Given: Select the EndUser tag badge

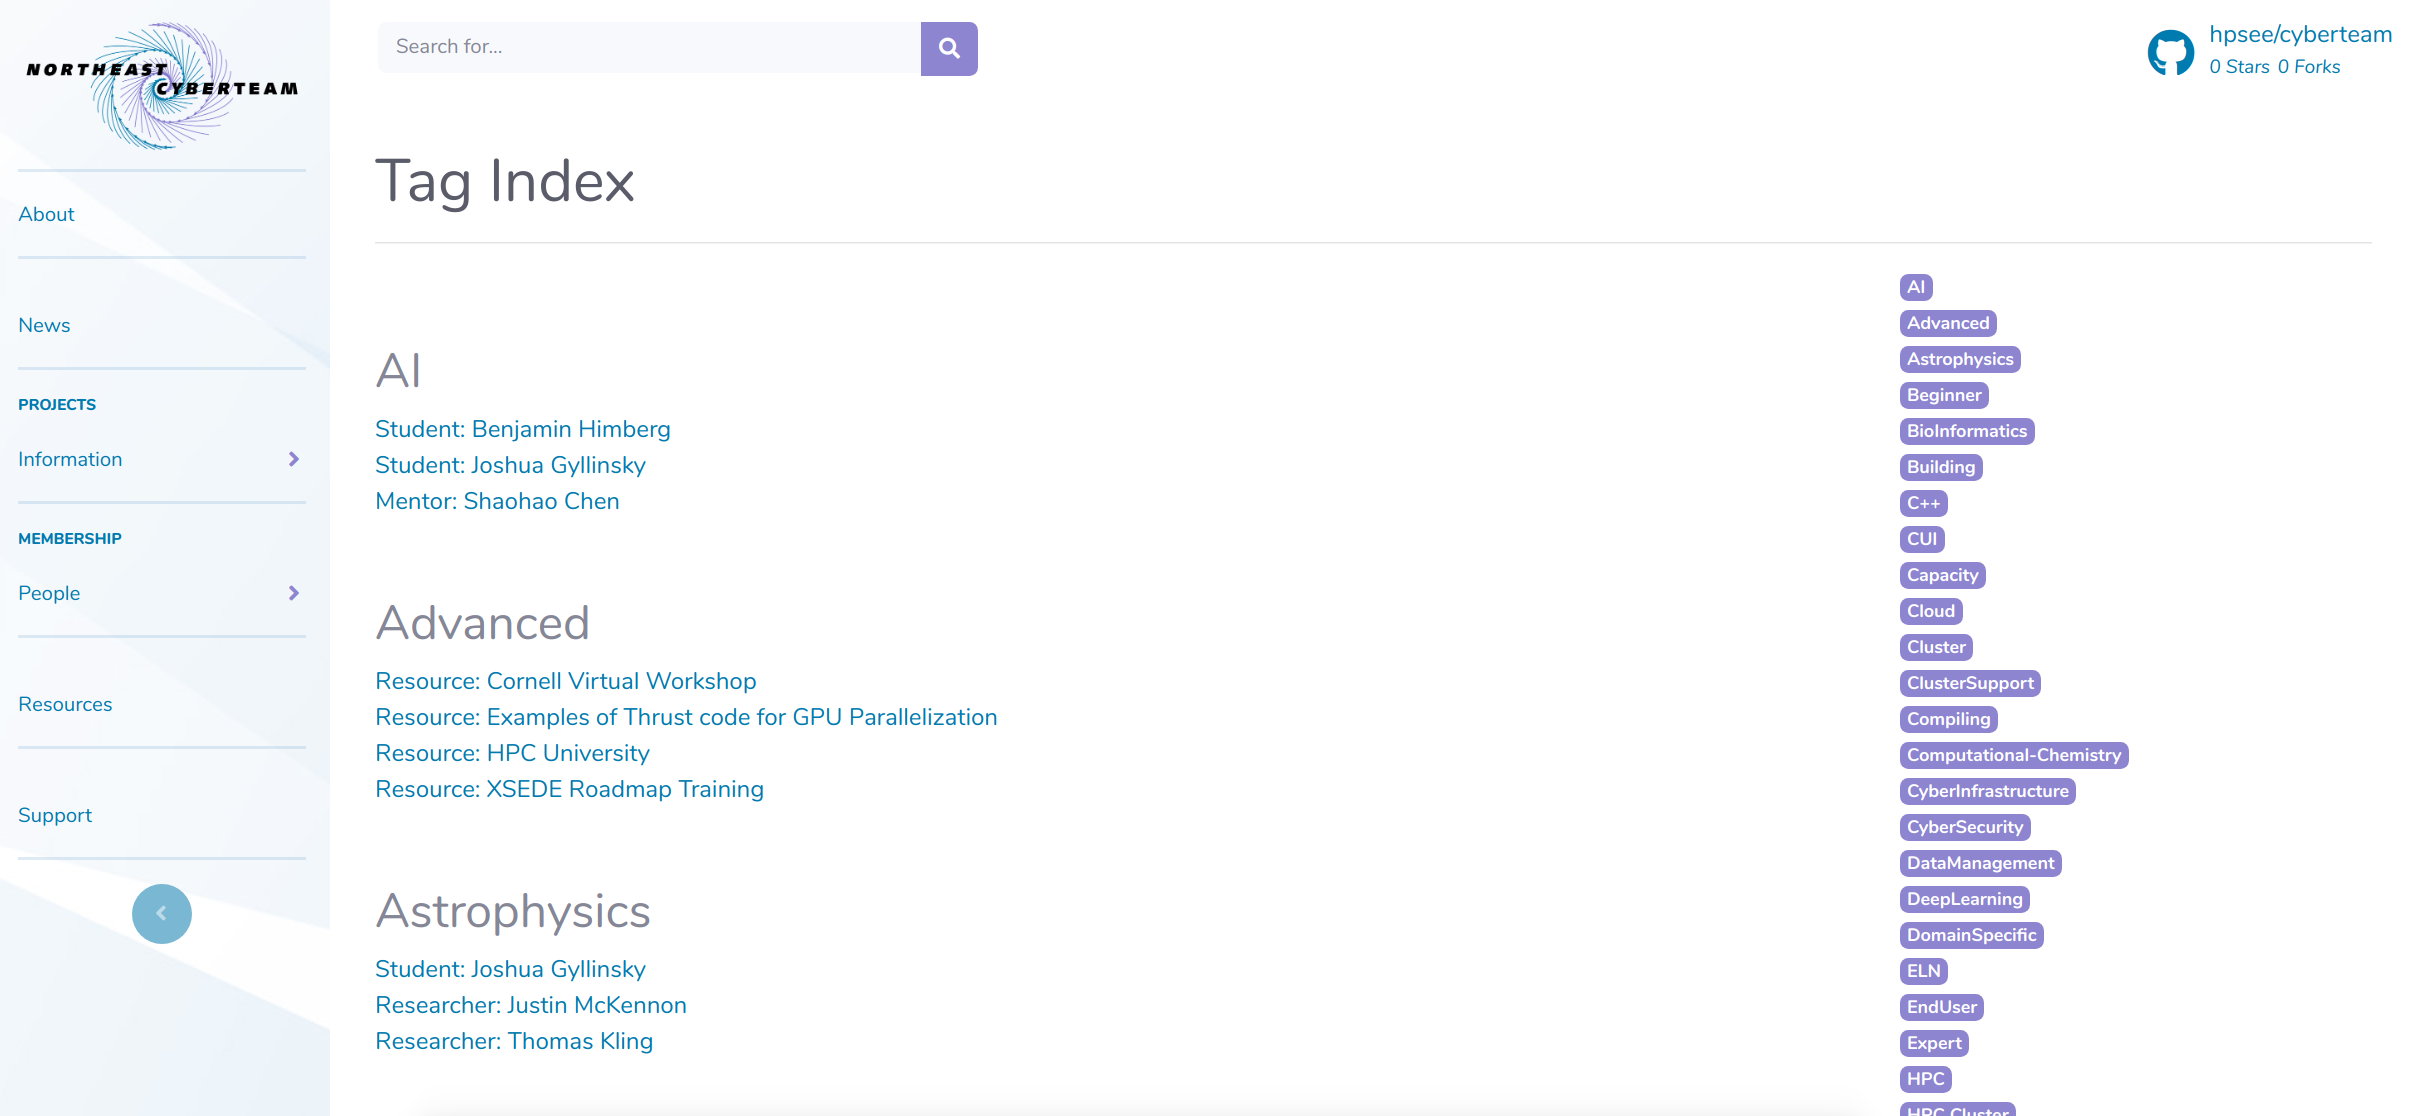Looking at the screenshot, I should (1942, 1007).
